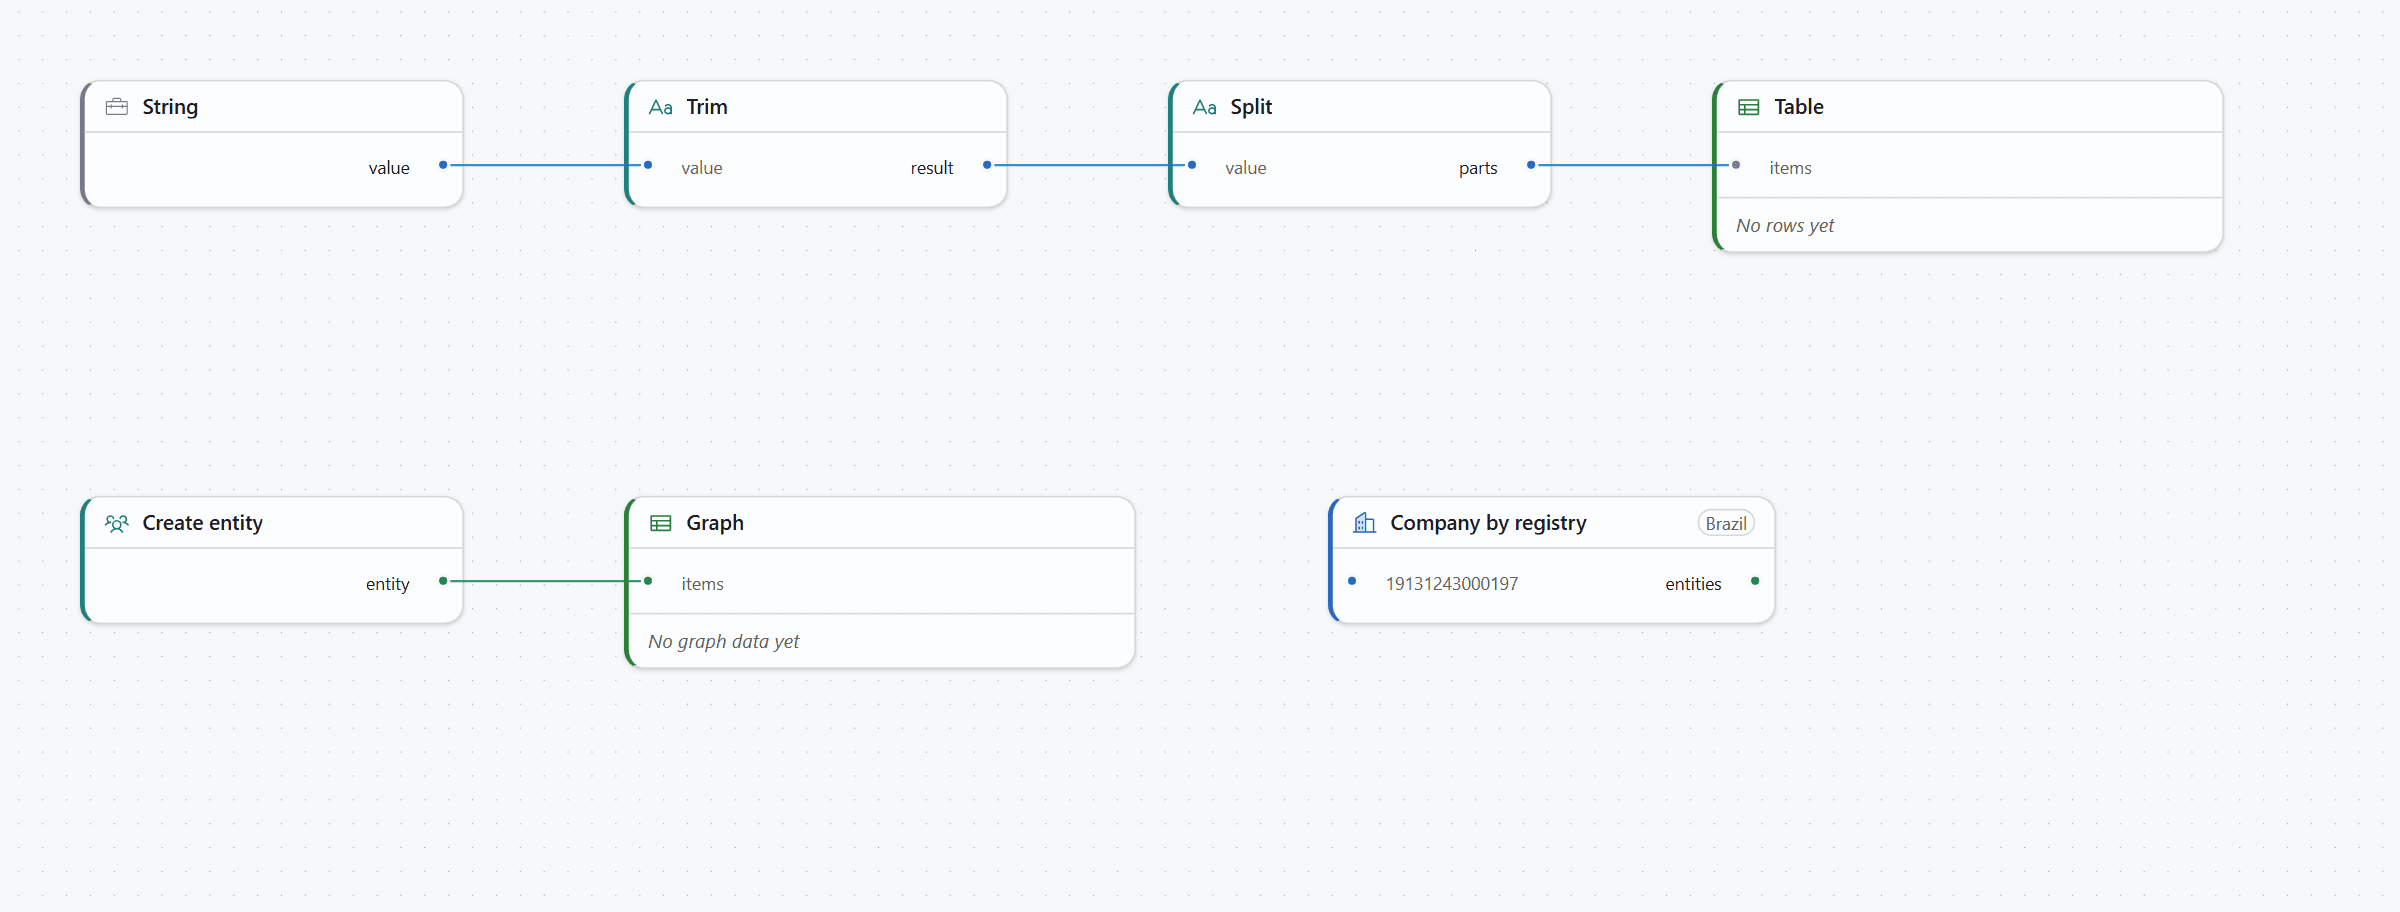
Task: Select the Split node title
Action: (x=1251, y=107)
